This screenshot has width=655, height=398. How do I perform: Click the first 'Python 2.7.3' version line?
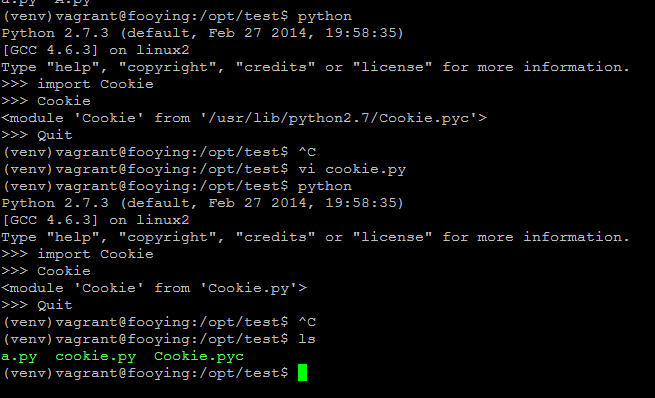tap(203, 33)
